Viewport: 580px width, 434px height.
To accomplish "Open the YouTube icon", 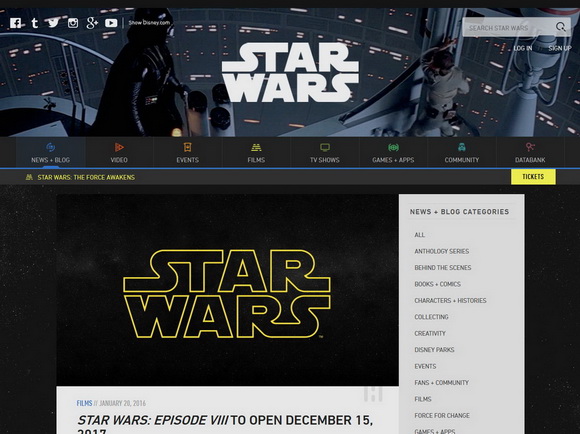I will point(111,23).
